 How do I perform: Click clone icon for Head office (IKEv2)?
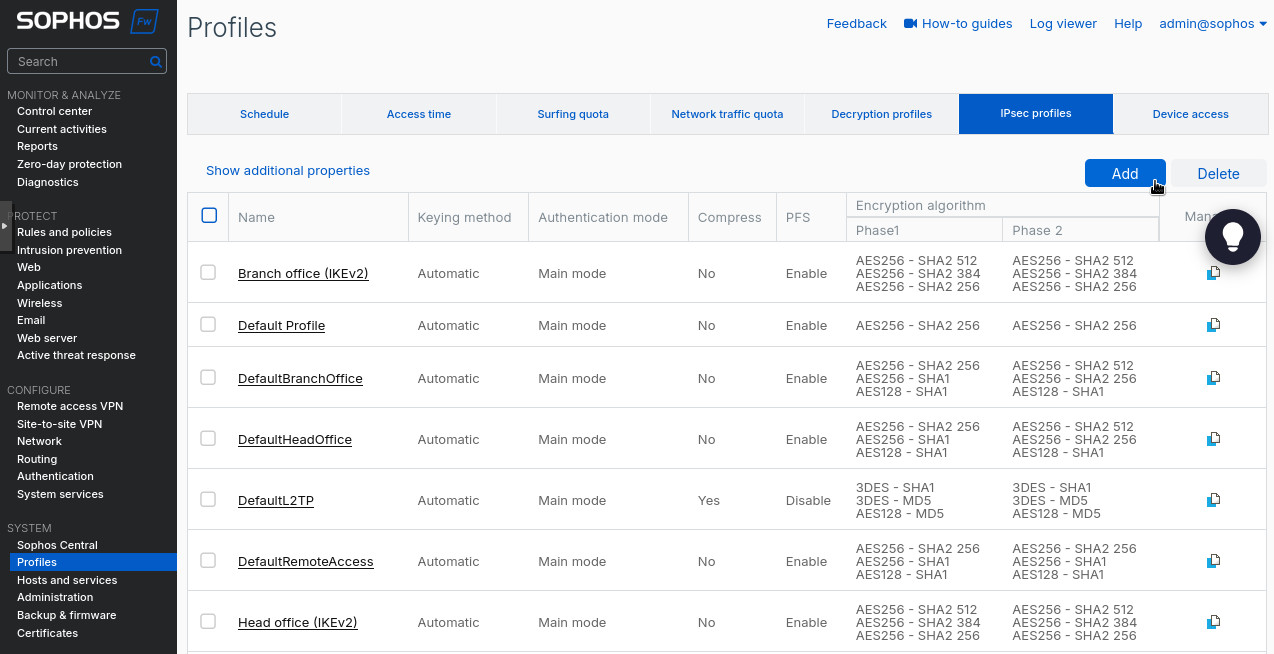click(1213, 622)
